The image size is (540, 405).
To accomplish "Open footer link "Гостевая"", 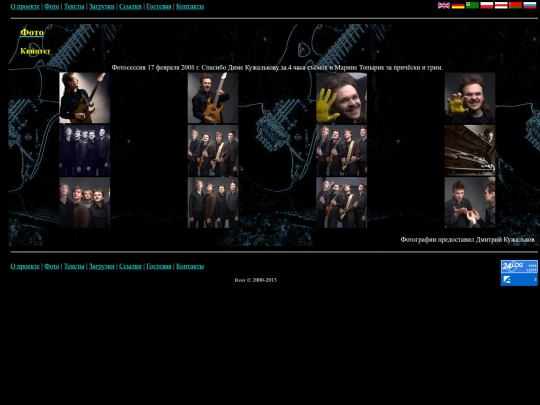I will 159,266.
